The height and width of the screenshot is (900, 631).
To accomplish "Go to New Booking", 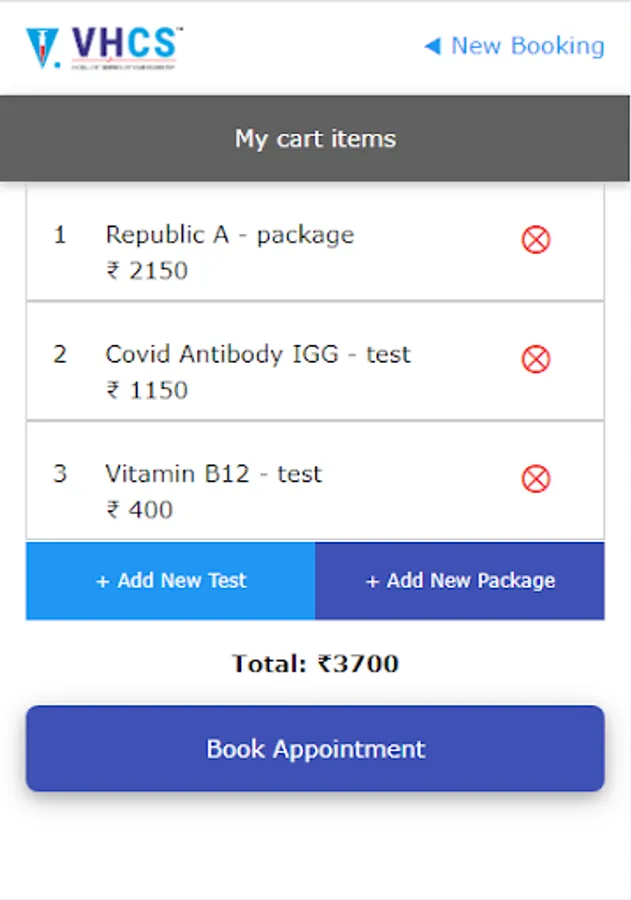I will point(527,46).
